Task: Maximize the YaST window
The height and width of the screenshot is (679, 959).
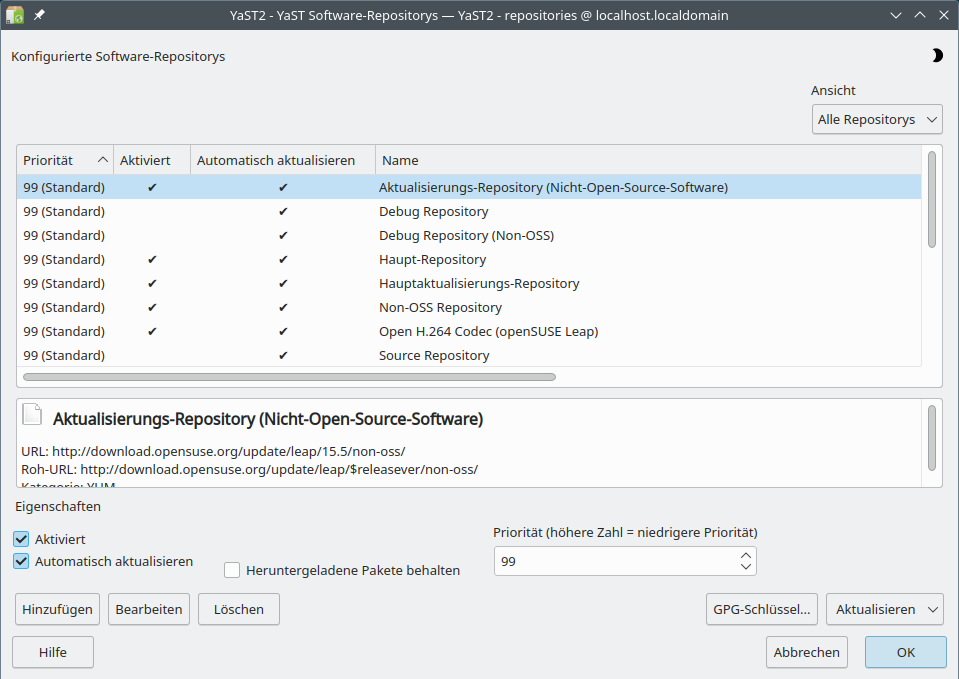Action: [x=920, y=15]
